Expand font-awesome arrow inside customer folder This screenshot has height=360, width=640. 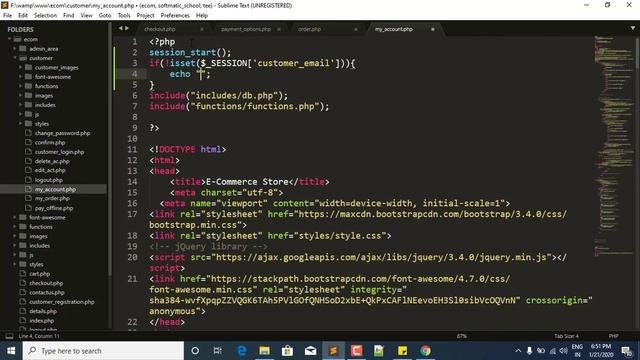tap(20, 77)
